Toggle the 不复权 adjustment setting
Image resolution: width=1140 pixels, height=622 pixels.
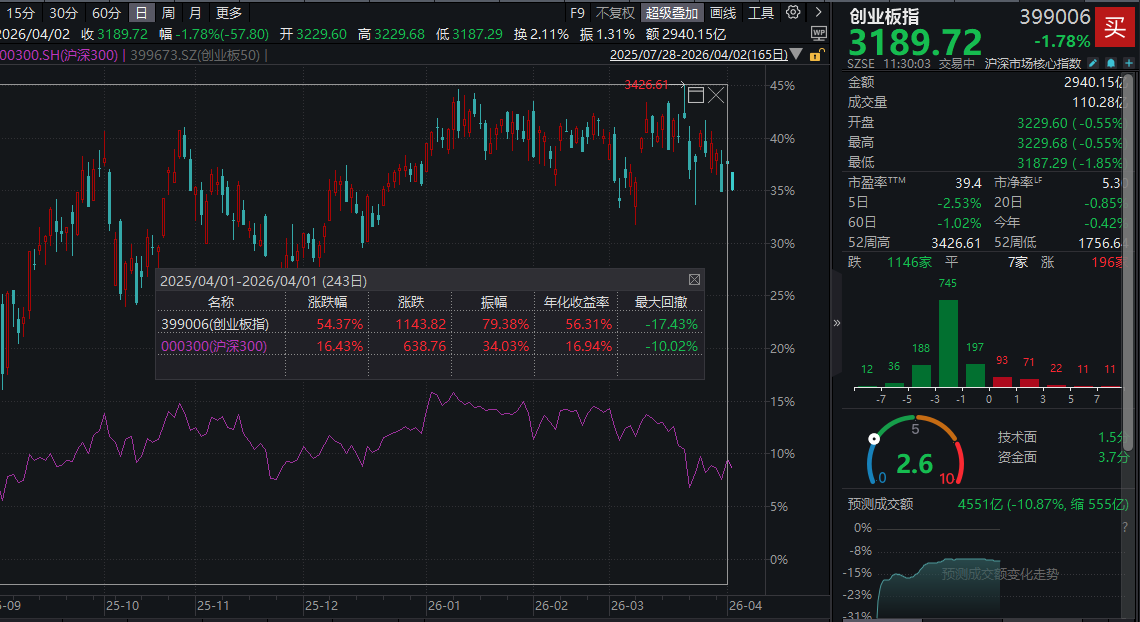pyautogui.click(x=615, y=13)
